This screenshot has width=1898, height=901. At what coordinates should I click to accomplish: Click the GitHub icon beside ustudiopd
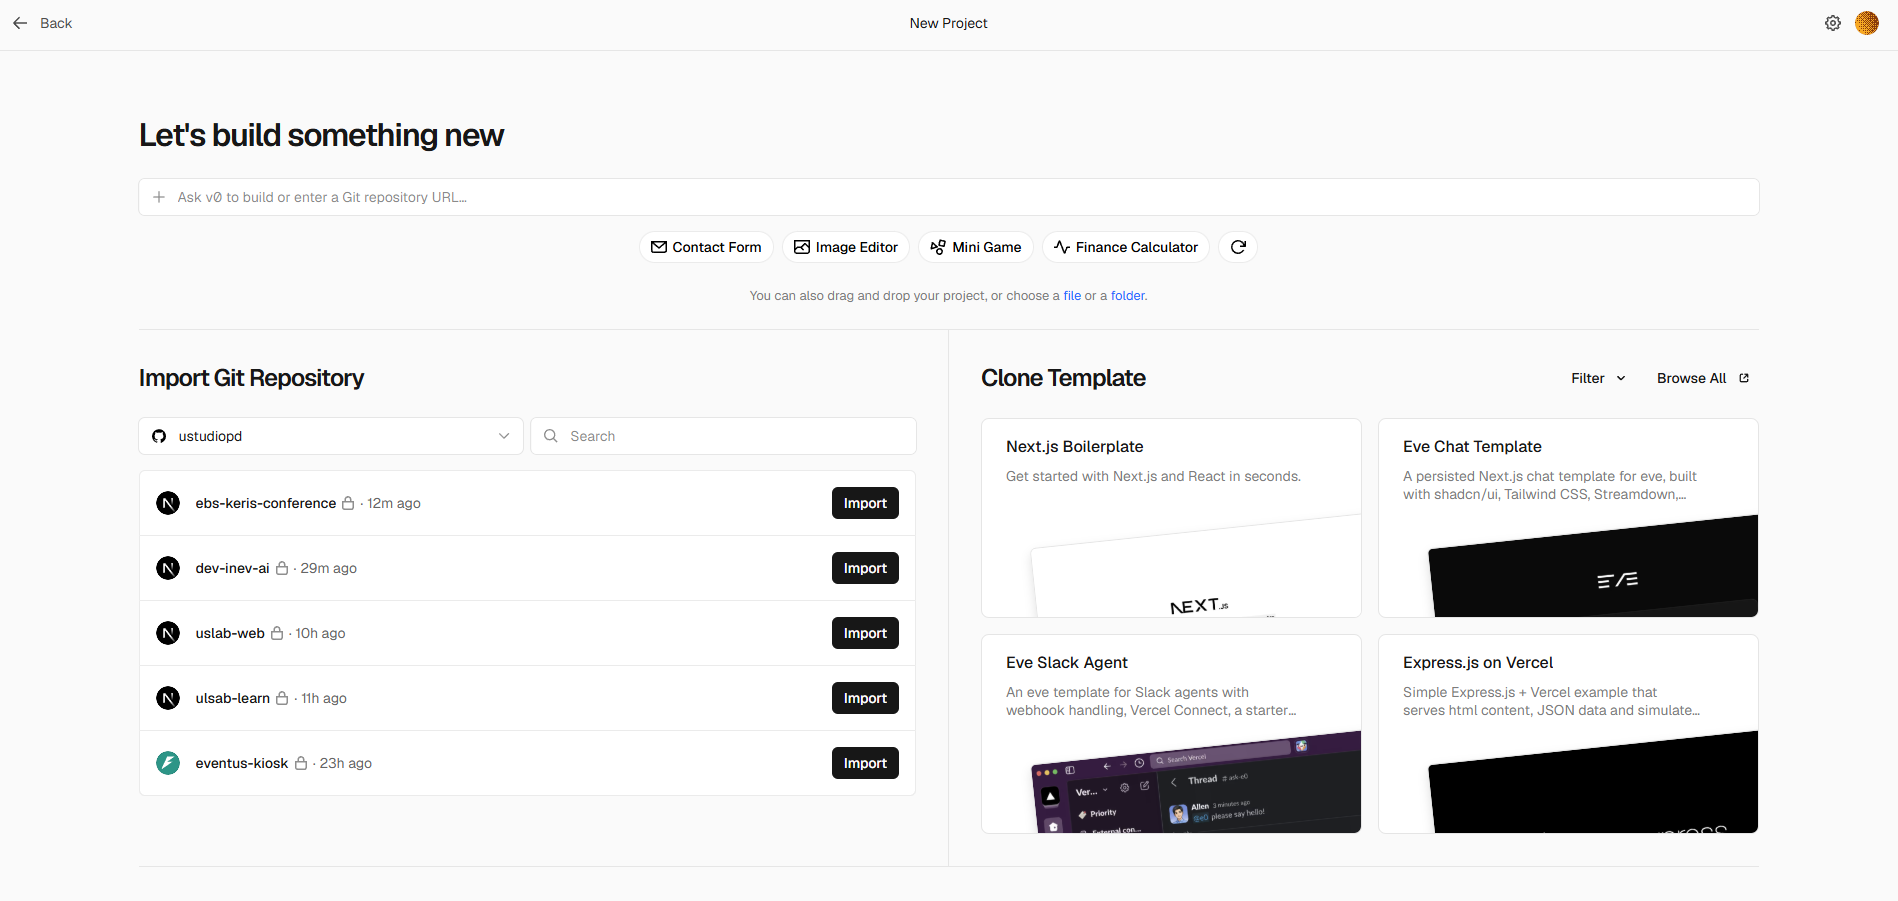click(159, 436)
